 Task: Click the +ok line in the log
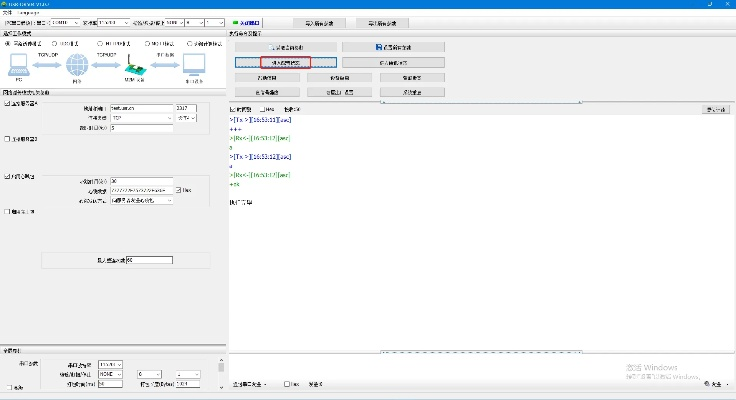(x=235, y=185)
